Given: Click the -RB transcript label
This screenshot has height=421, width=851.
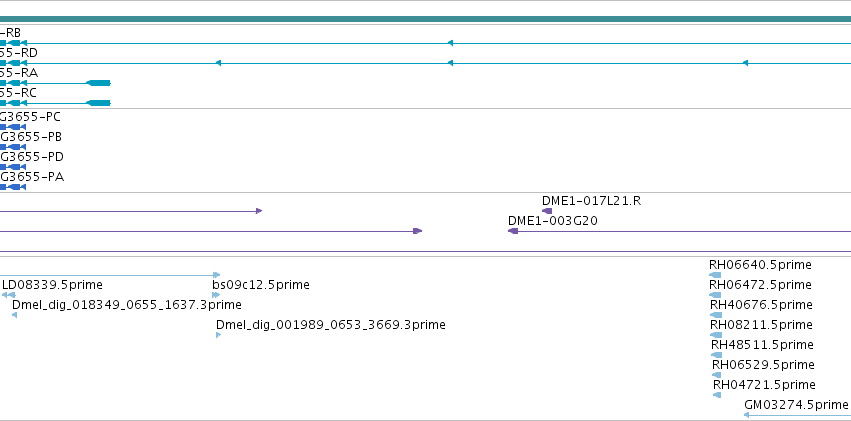Looking at the screenshot, I should (x=10, y=33).
